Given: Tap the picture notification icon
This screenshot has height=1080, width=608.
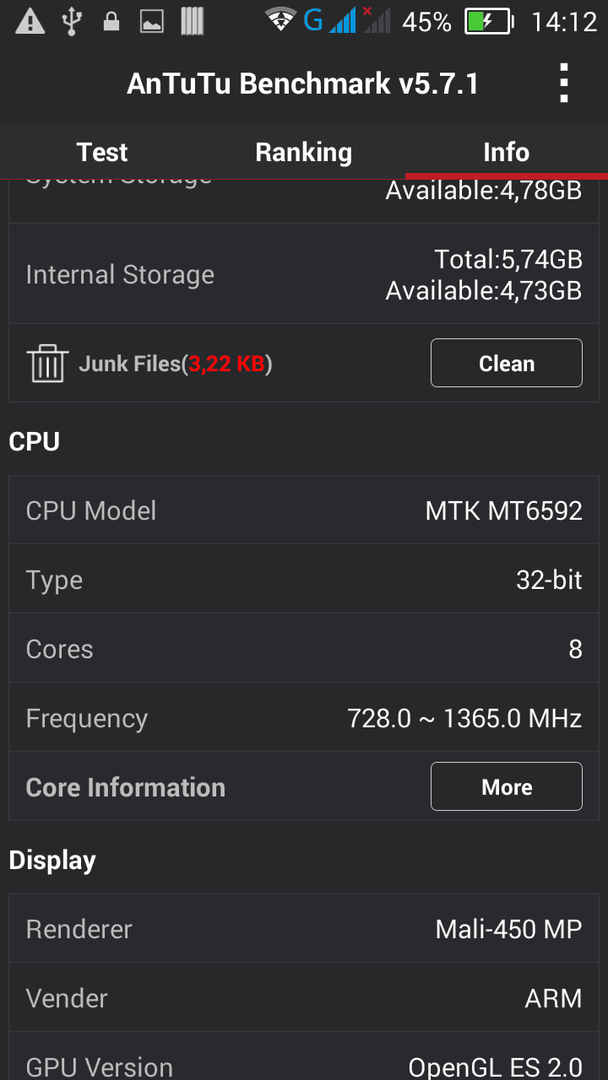Looking at the screenshot, I should 151,22.
